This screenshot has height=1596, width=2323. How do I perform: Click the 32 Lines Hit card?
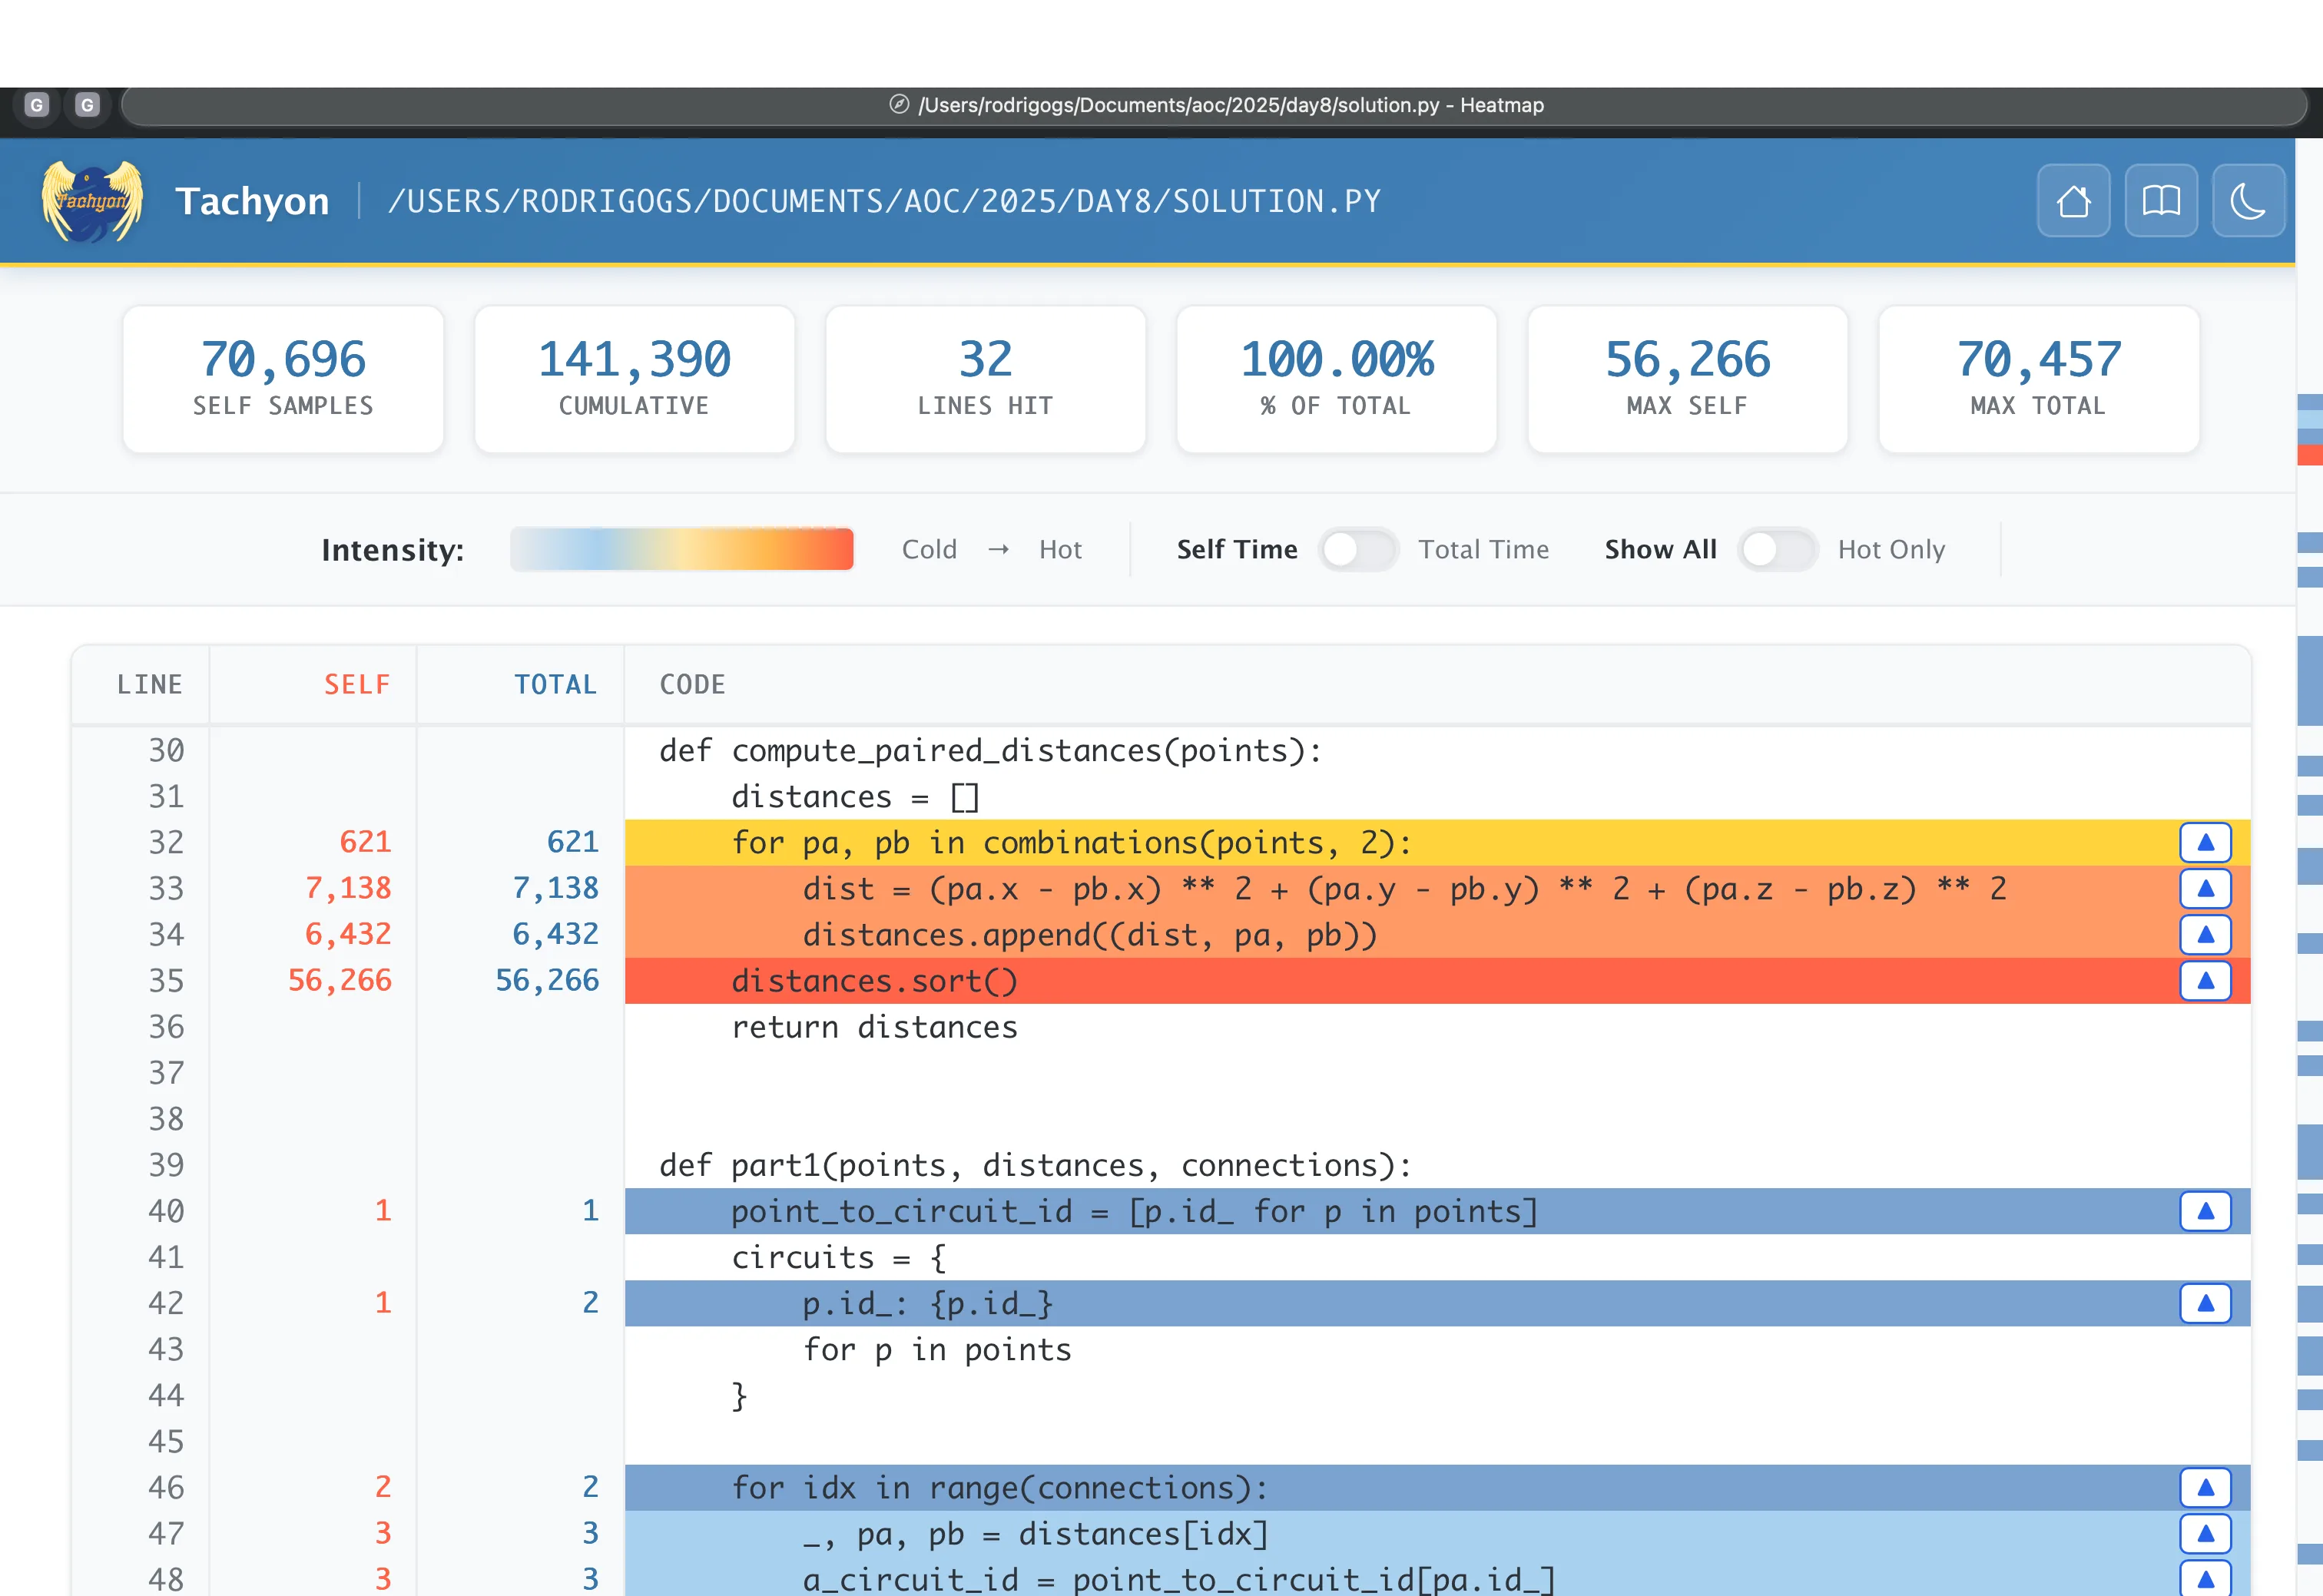coord(985,379)
